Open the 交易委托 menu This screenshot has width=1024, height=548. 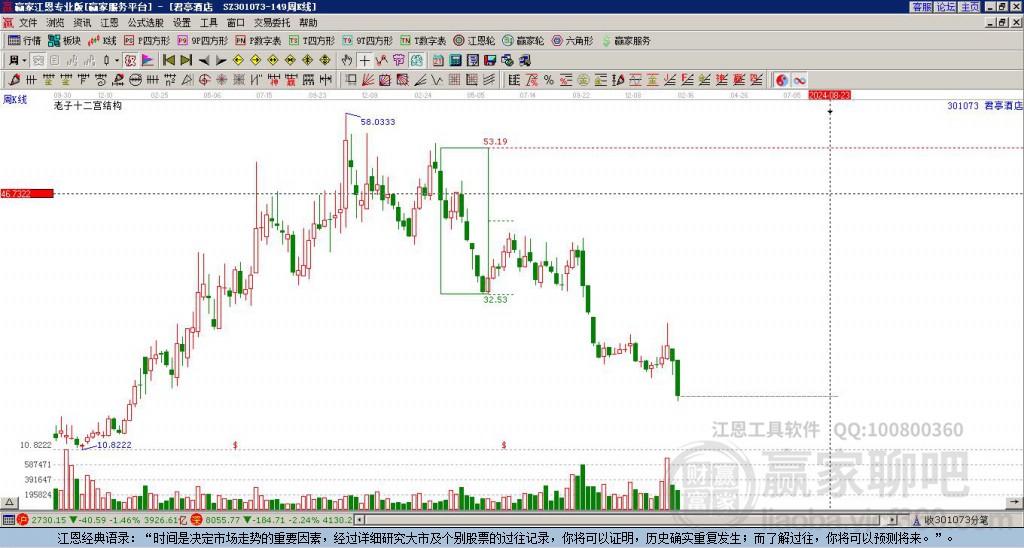pyautogui.click(x=272, y=23)
